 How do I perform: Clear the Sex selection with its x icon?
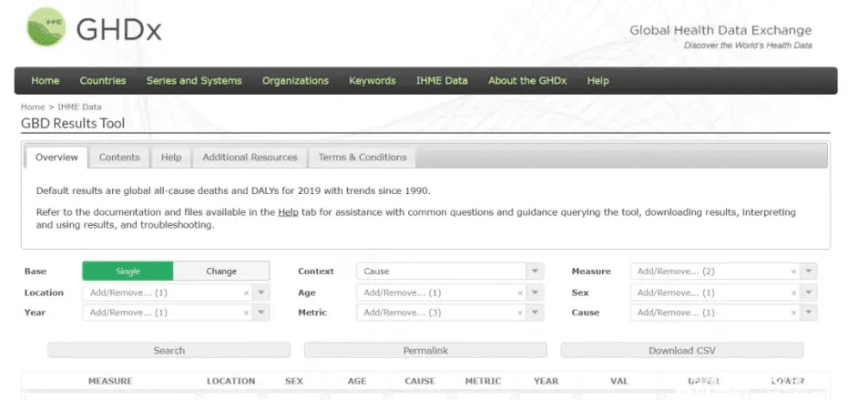point(794,293)
